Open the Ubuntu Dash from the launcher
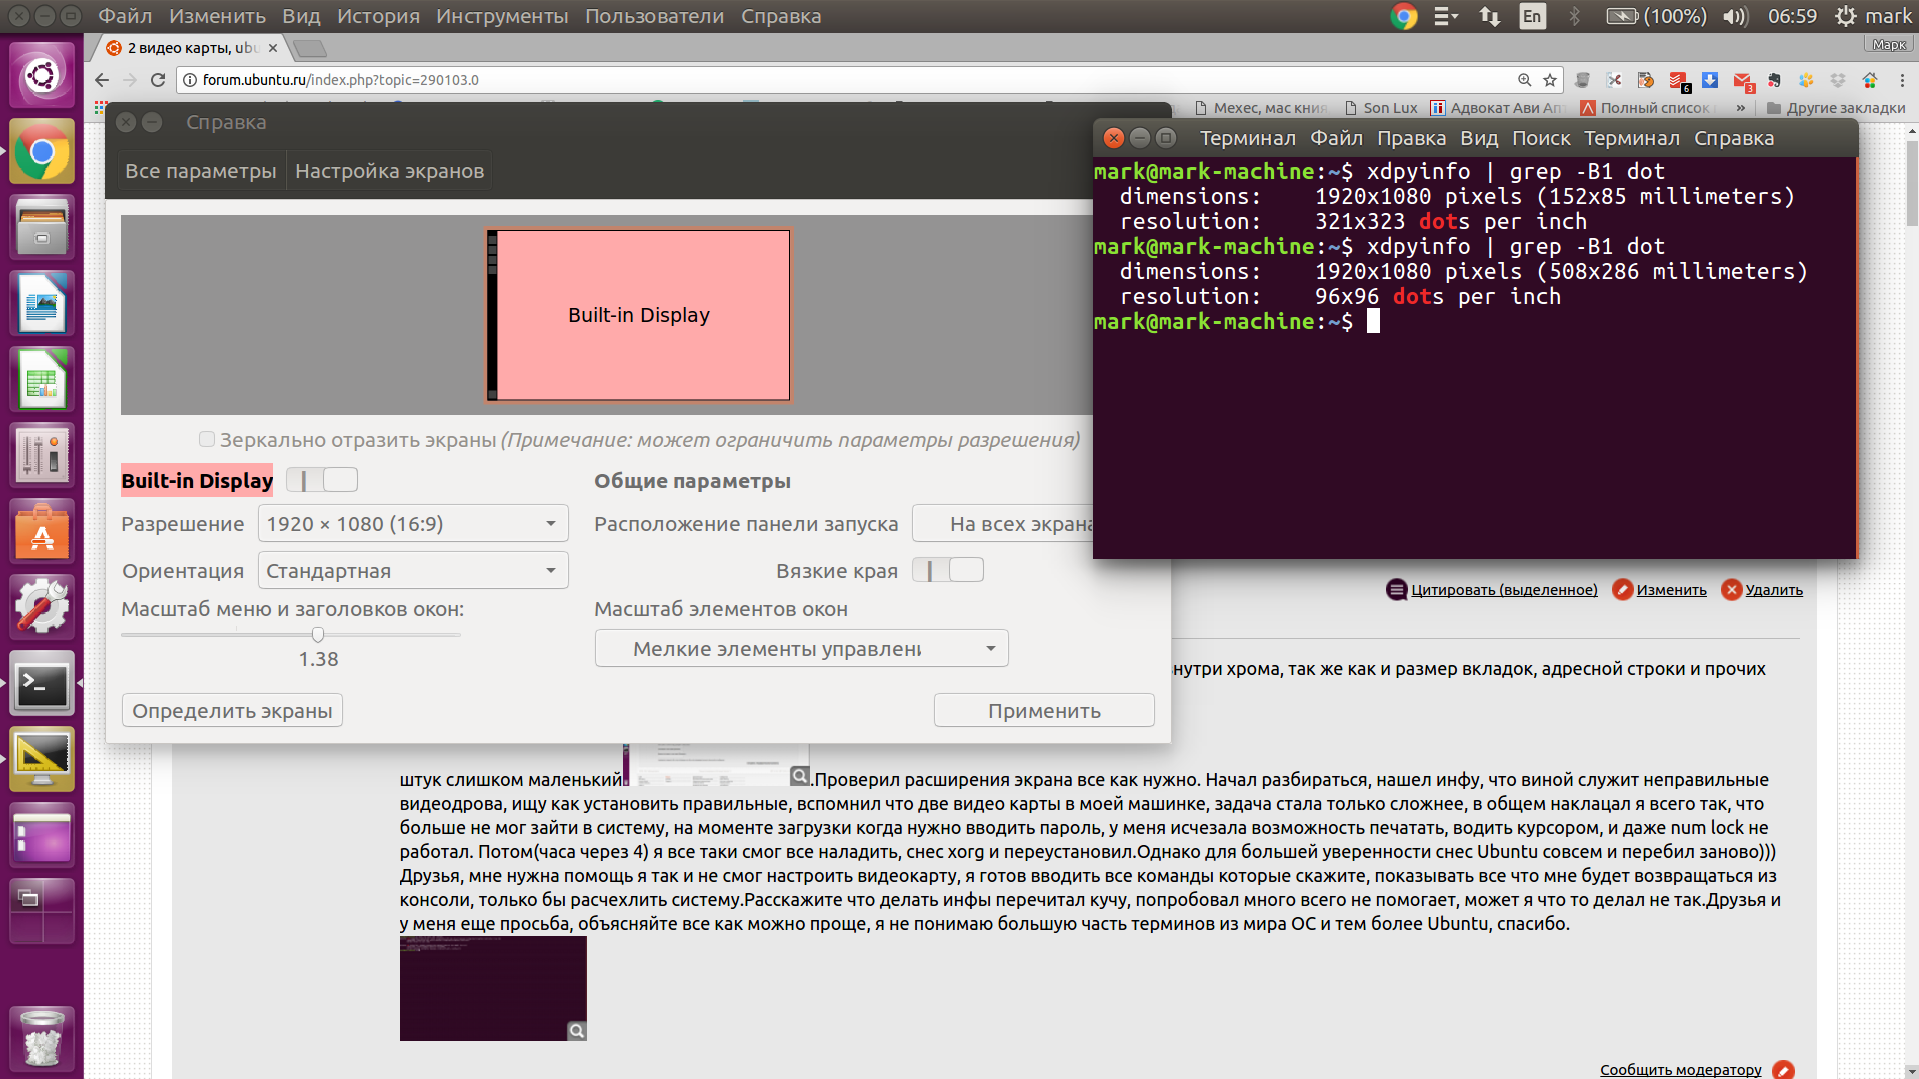Viewport: 1919px width, 1079px height. pyautogui.click(x=42, y=76)
